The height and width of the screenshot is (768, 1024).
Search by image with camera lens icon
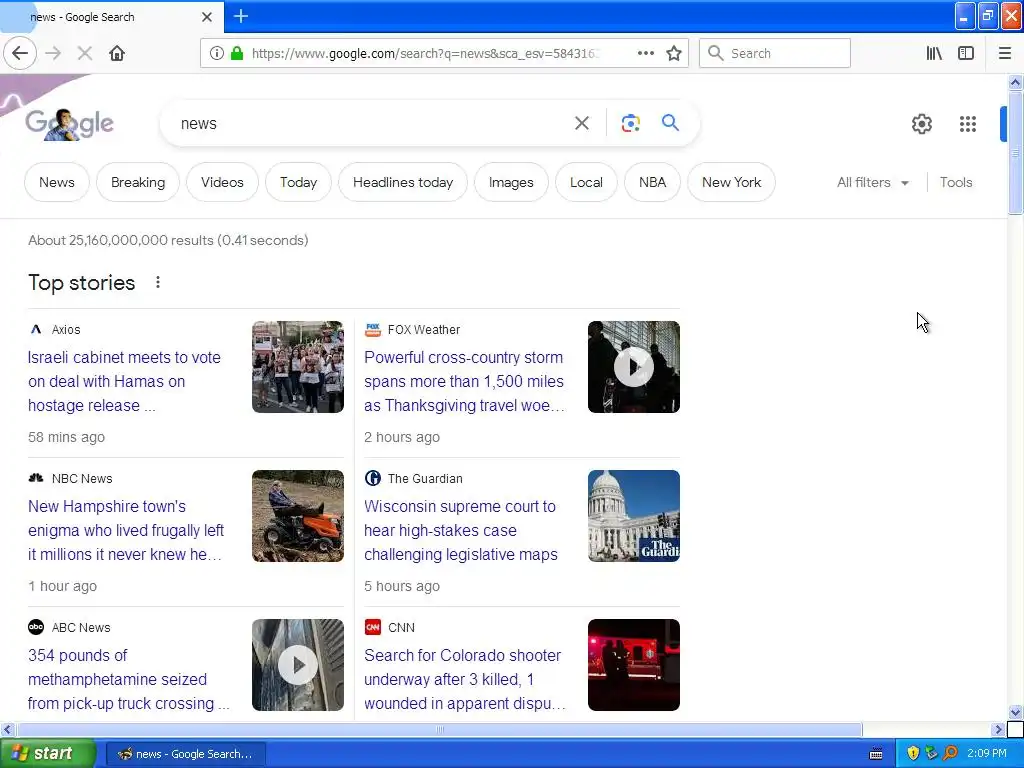click(x=630, y=123)
